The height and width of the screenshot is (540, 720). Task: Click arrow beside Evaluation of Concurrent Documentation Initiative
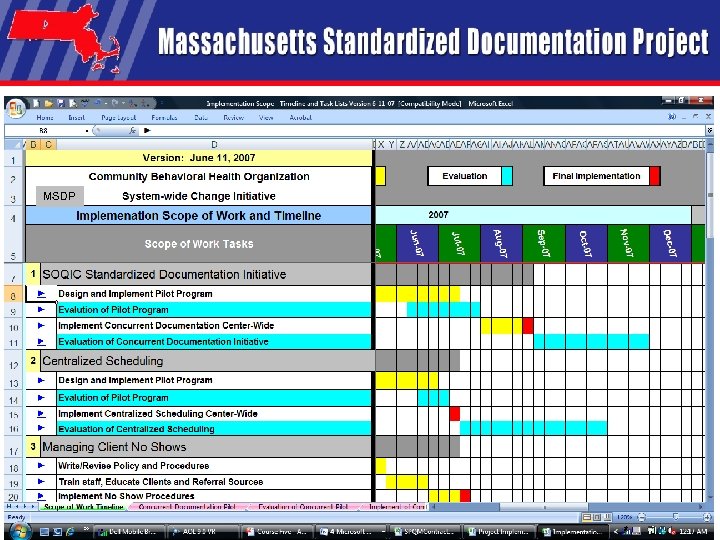pyautogui.click(x=41, y=342)
